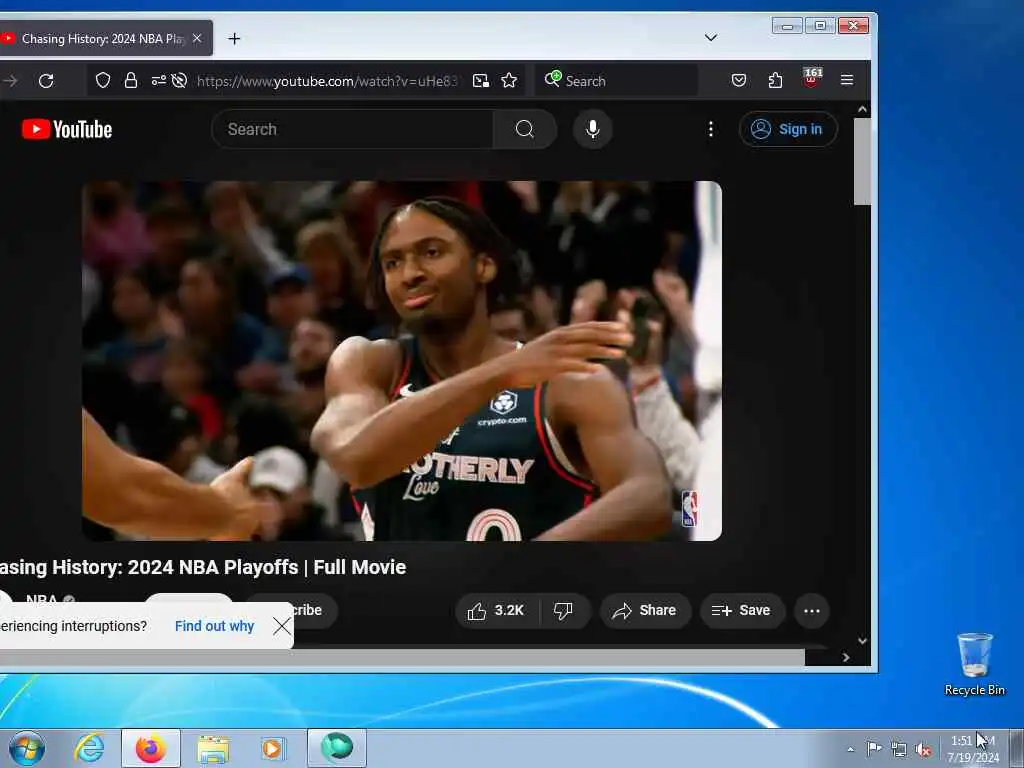
Task: Open Firefox extensions puzzle icon
Action: [775, 80]
